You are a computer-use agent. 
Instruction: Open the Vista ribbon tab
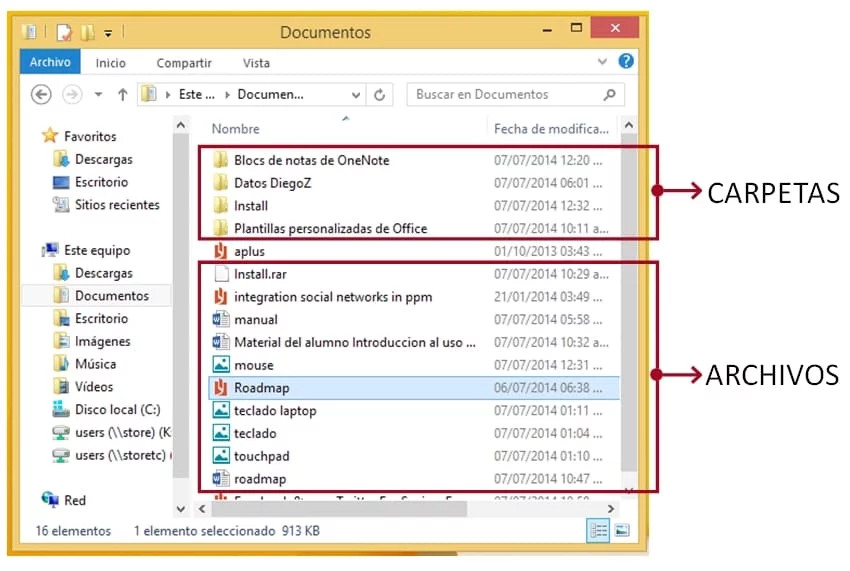coord(256,63)
